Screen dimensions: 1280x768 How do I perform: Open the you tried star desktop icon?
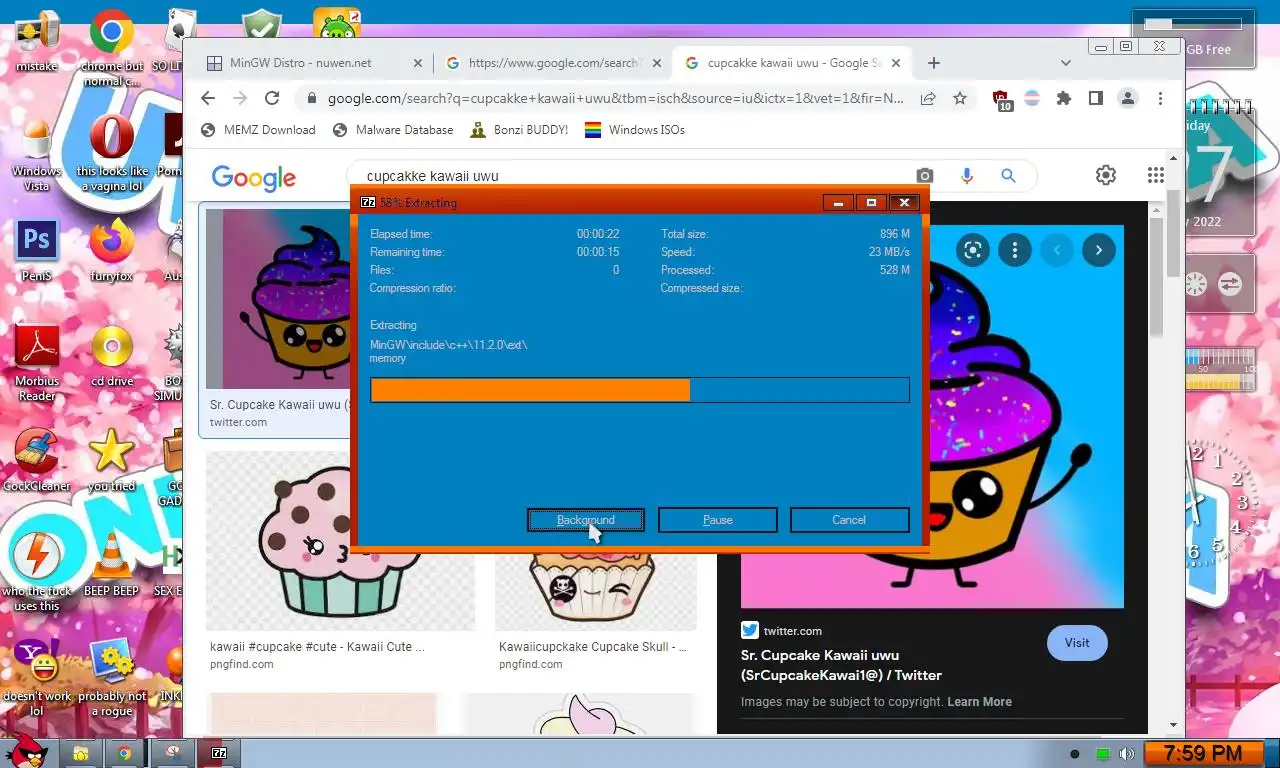click(111, 460)
